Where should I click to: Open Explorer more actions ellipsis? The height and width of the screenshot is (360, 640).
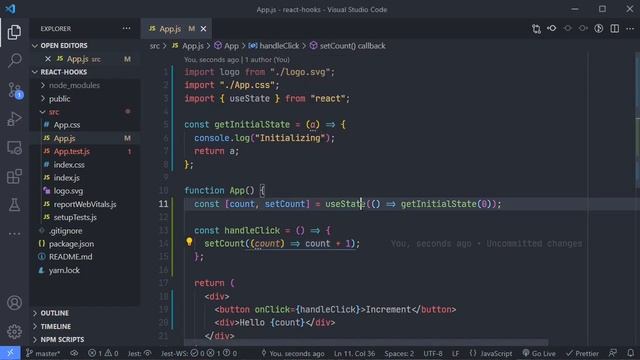[x=127, y=29]
